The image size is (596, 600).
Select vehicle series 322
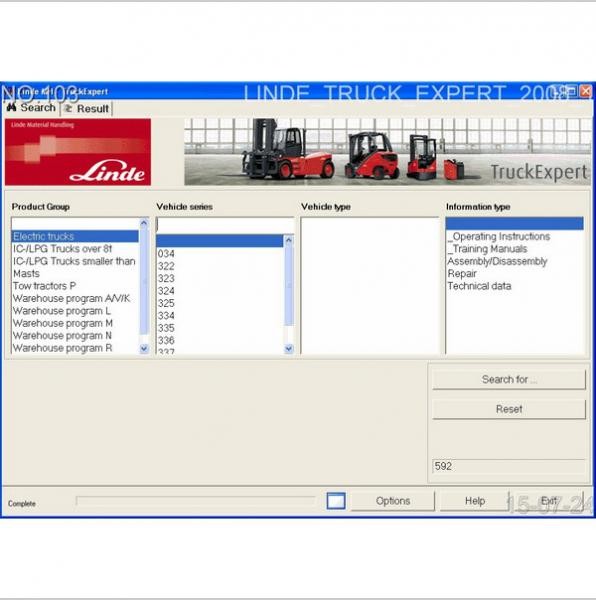click(x=220, y=266)
